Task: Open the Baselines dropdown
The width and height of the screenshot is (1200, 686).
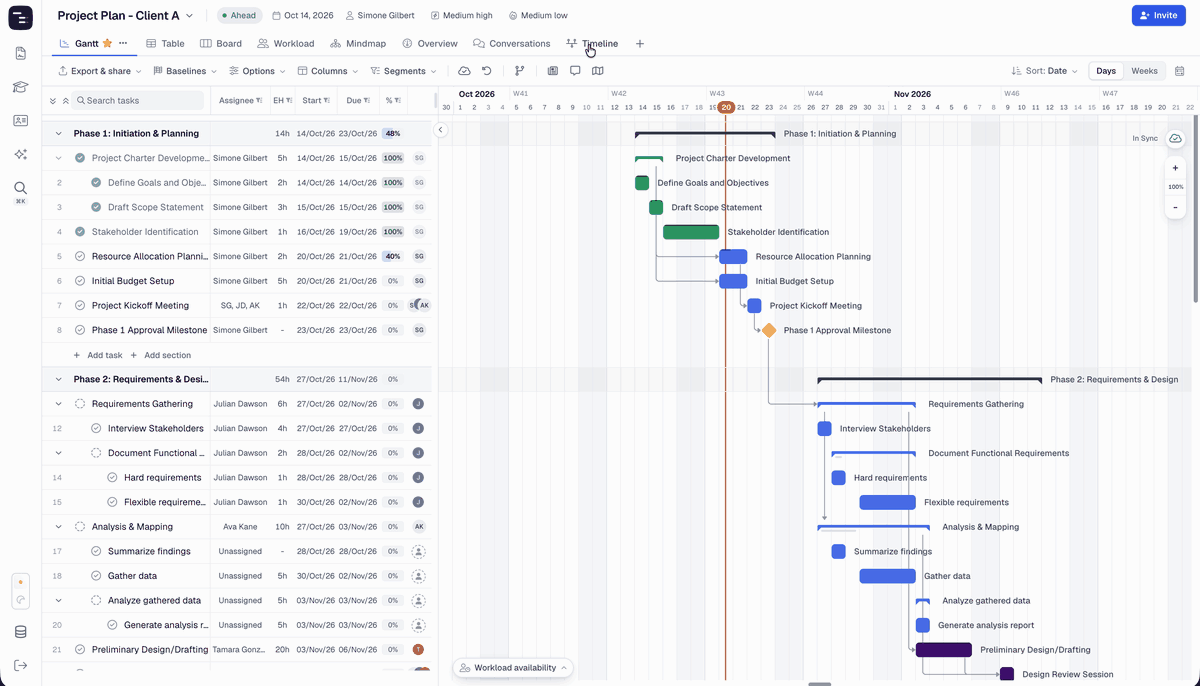Action: coord(186,71)
